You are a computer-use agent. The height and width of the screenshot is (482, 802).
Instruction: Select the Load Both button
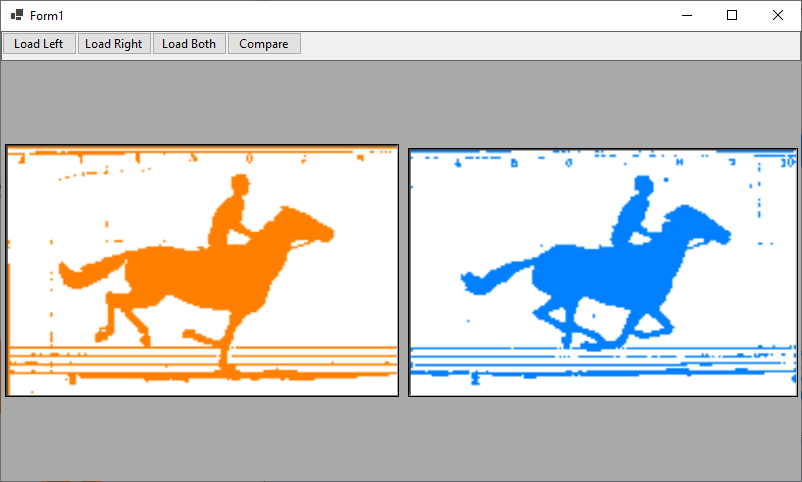(189, 44)
